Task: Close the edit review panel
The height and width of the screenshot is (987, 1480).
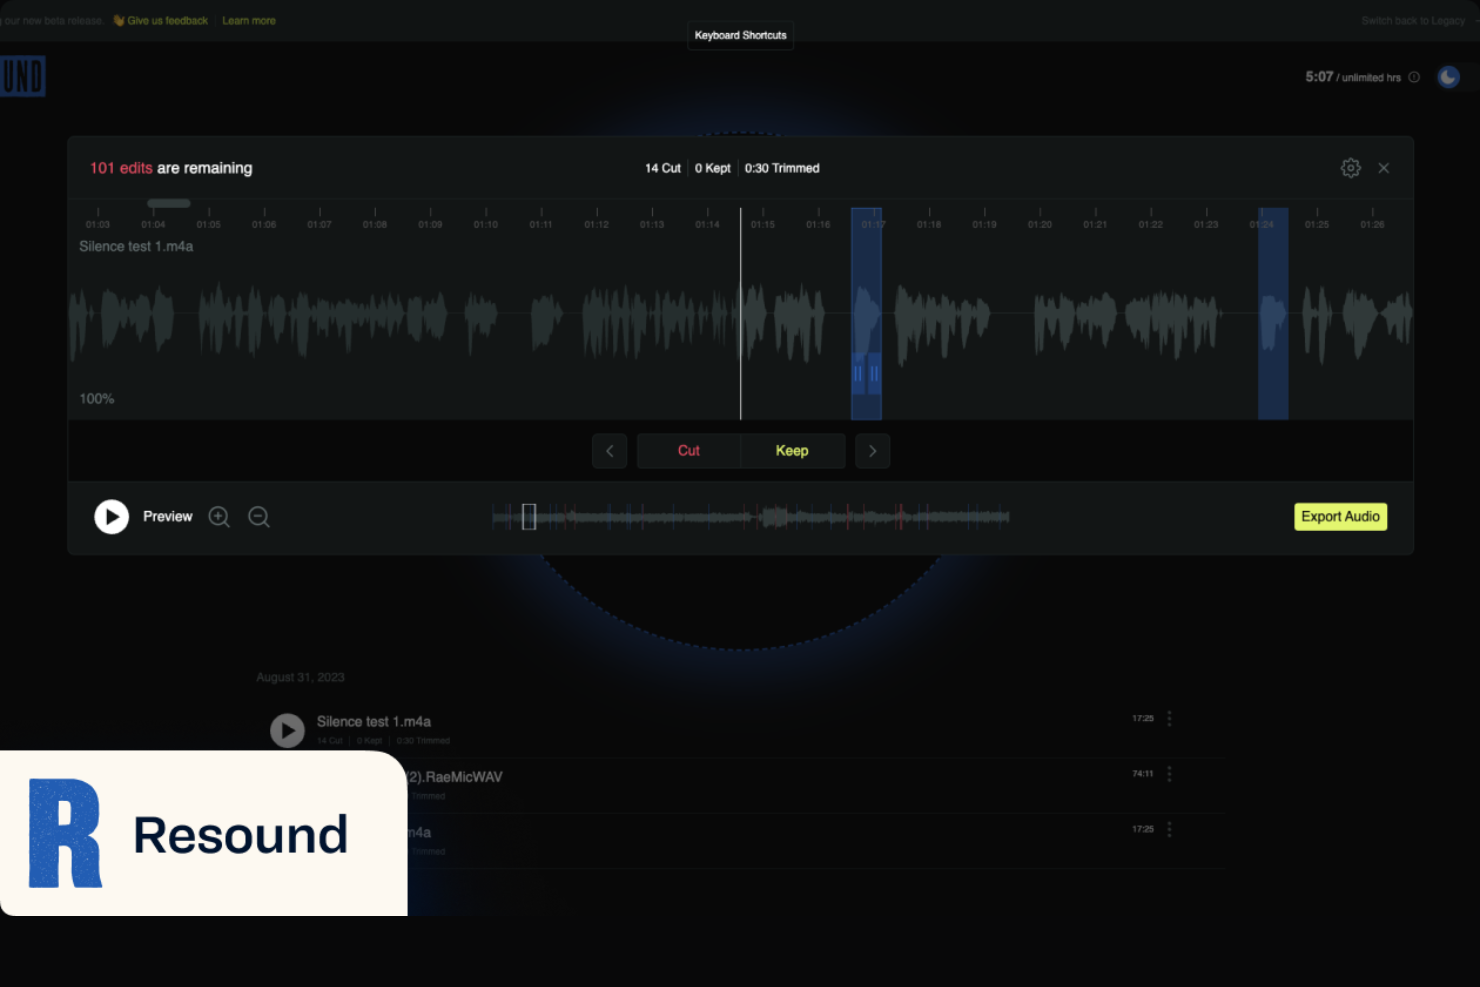Action: pos(1384,168)
